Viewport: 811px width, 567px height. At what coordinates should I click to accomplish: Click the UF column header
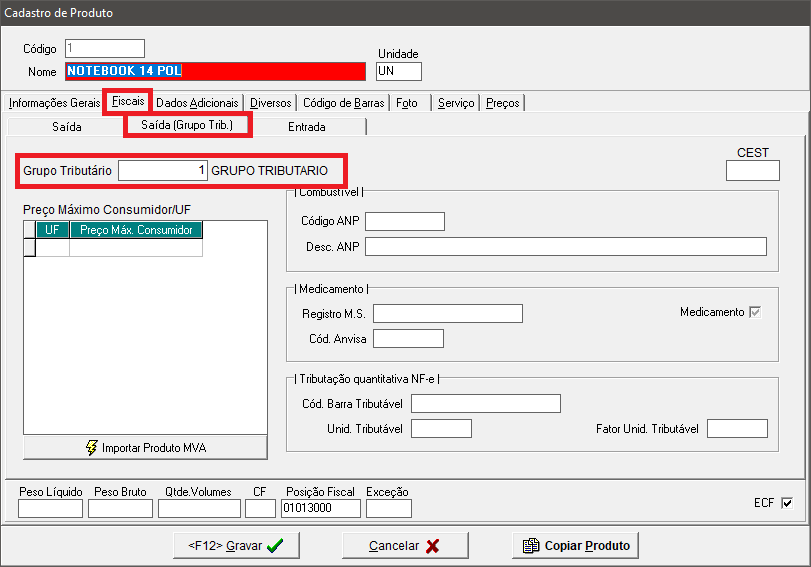[52, 230]
